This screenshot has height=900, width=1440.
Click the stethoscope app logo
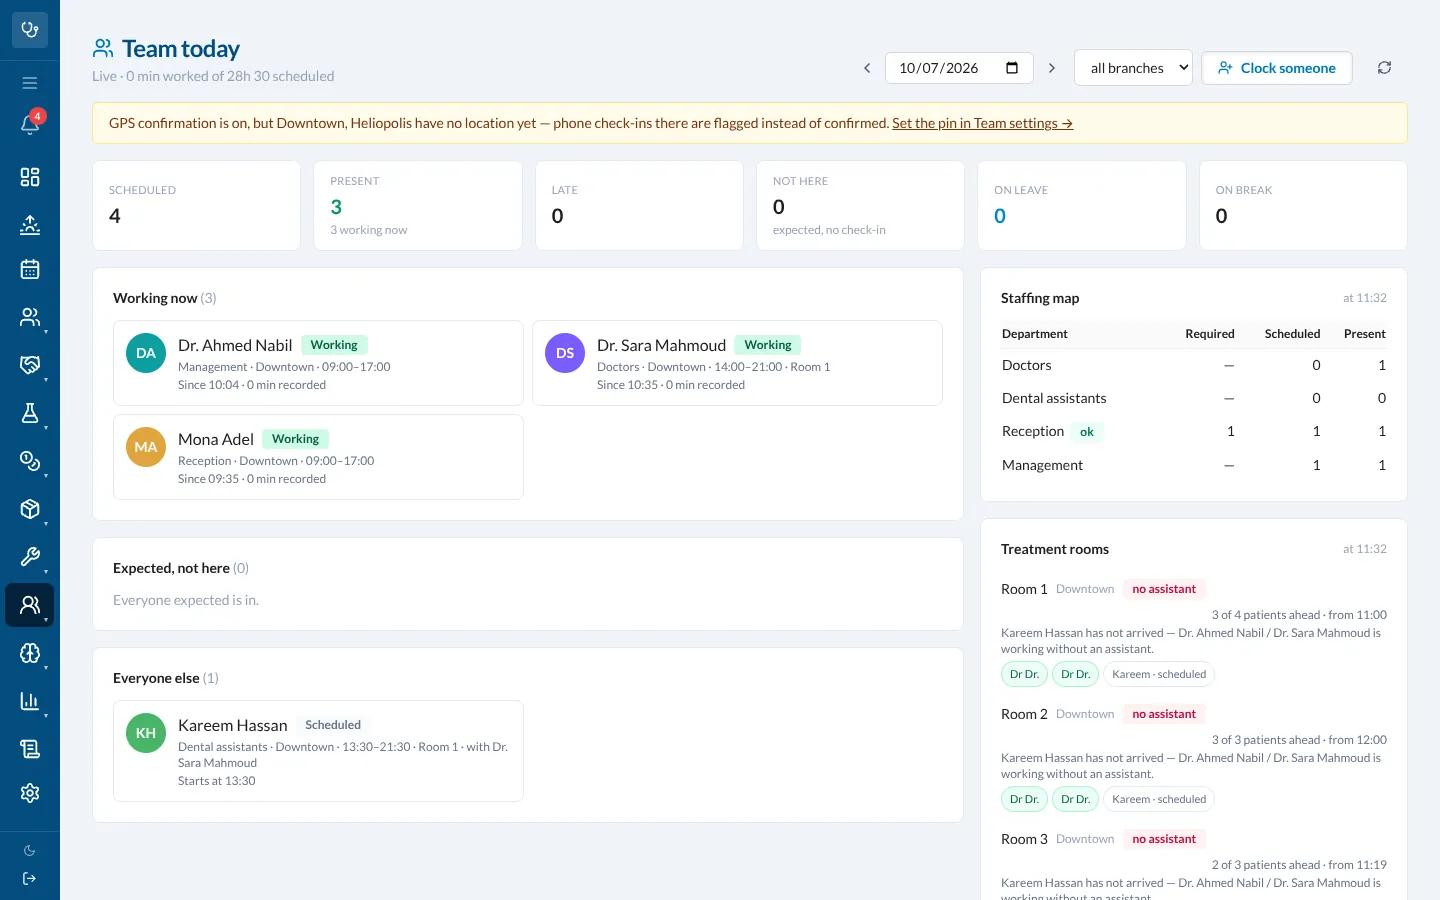[30, 30]
